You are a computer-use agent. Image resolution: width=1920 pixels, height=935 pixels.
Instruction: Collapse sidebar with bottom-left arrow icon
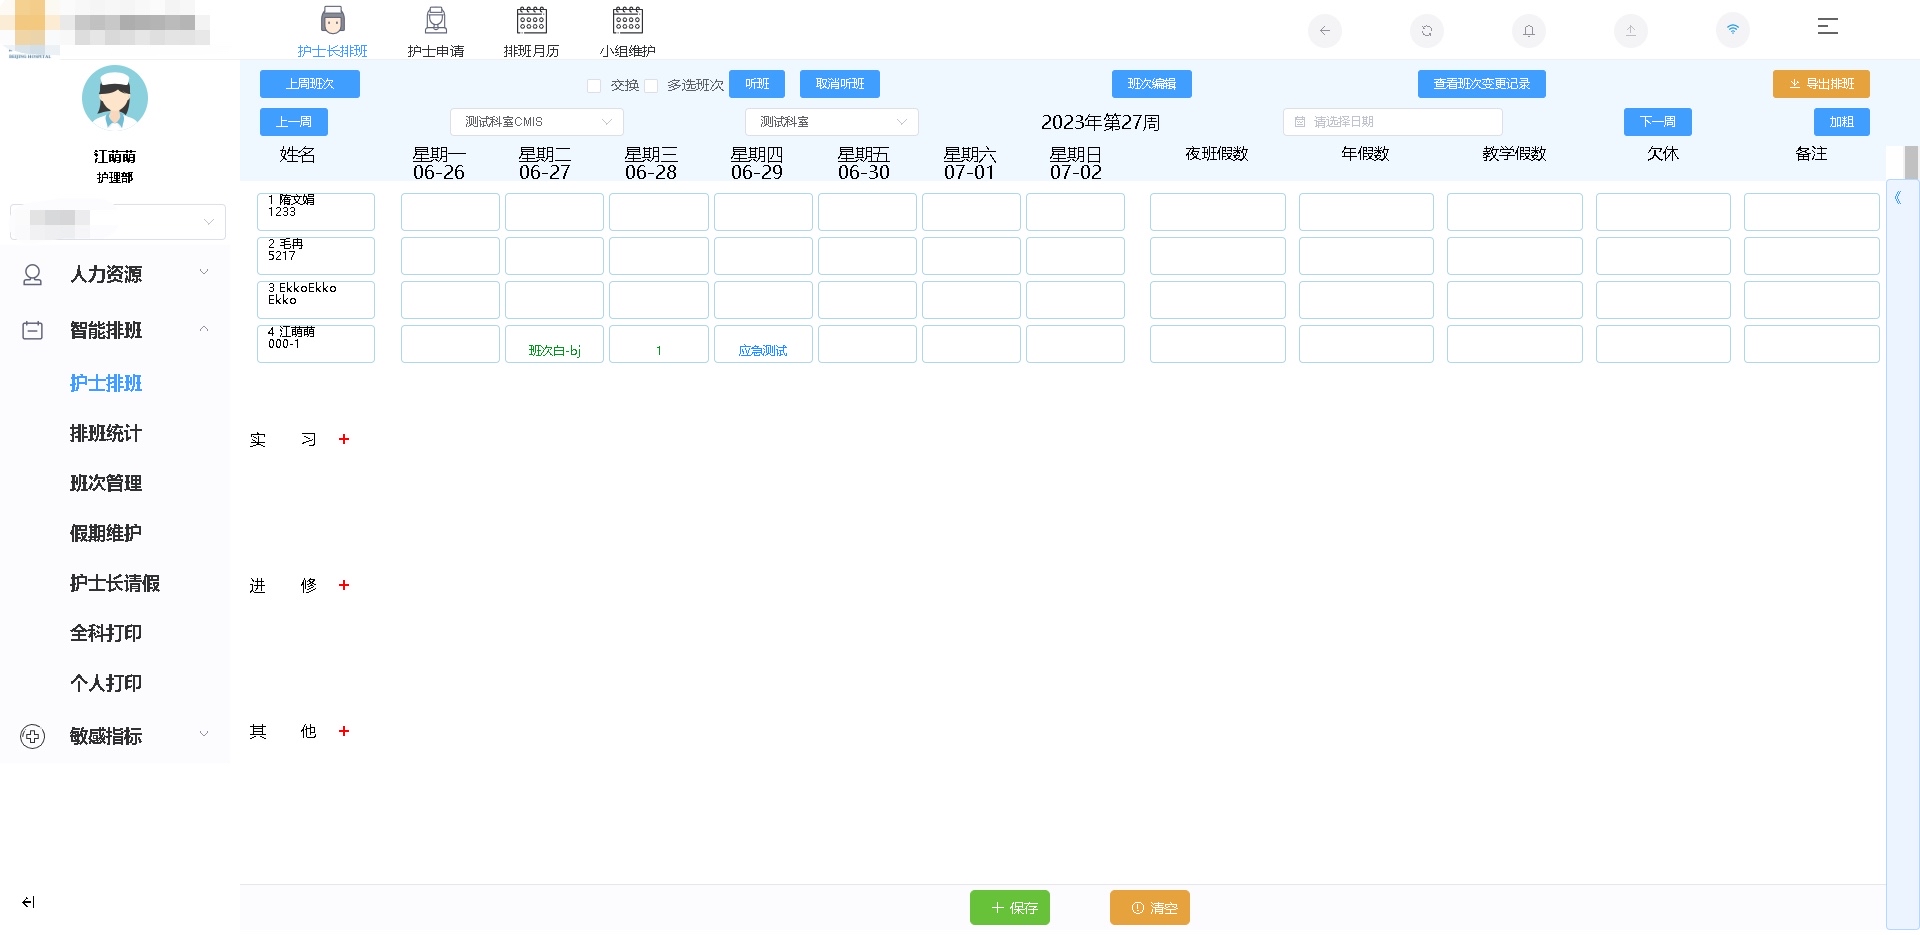click(x=28, y=902)
